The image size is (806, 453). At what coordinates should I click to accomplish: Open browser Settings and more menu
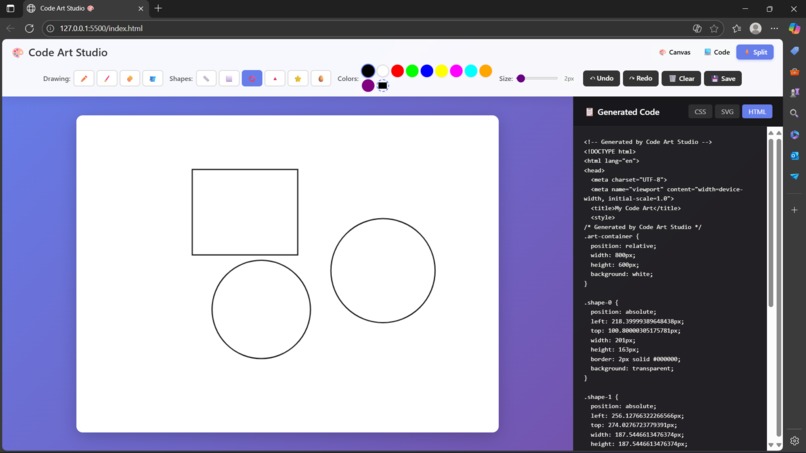tap(774, 28)
